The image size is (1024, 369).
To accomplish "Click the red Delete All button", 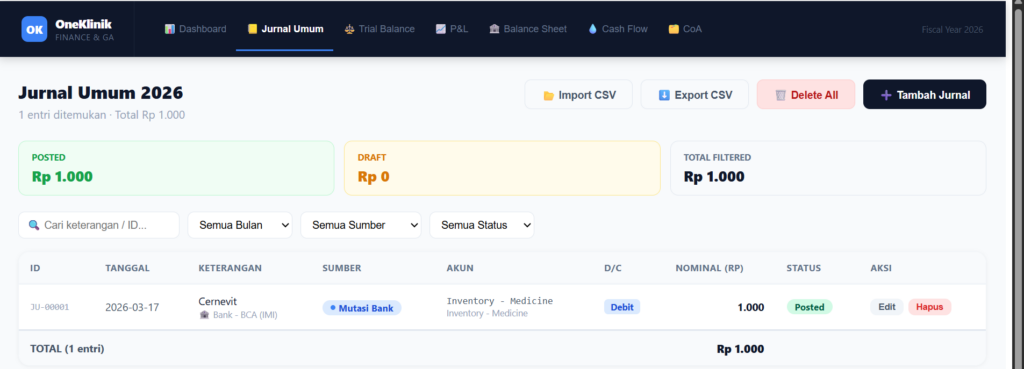I will 806,95.
